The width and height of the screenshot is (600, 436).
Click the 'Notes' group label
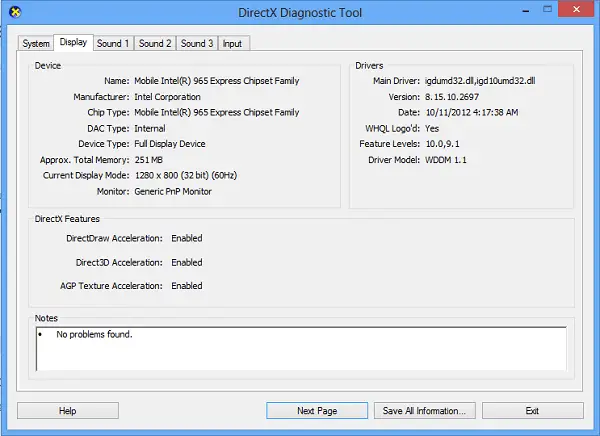[46, 318]
